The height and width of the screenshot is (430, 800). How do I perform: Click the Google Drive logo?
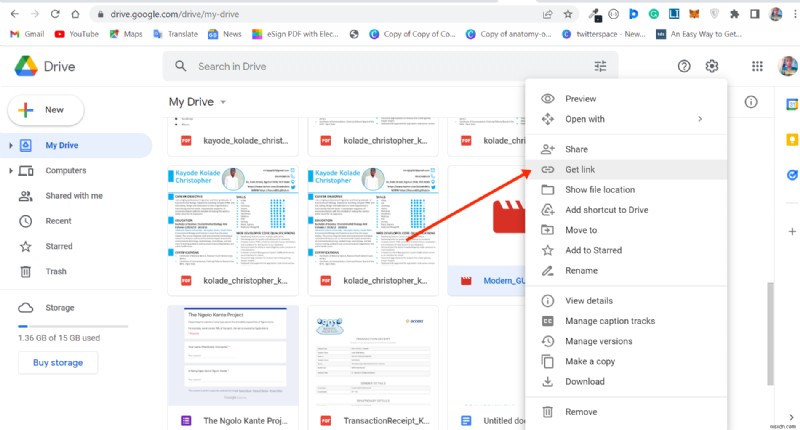45,66
